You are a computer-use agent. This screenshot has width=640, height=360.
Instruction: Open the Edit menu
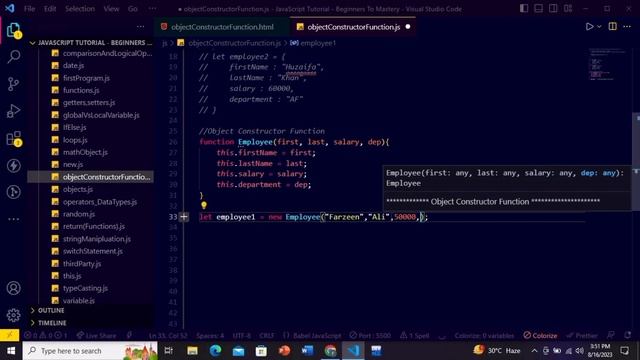pyautogui.click(x=50, y=9)
